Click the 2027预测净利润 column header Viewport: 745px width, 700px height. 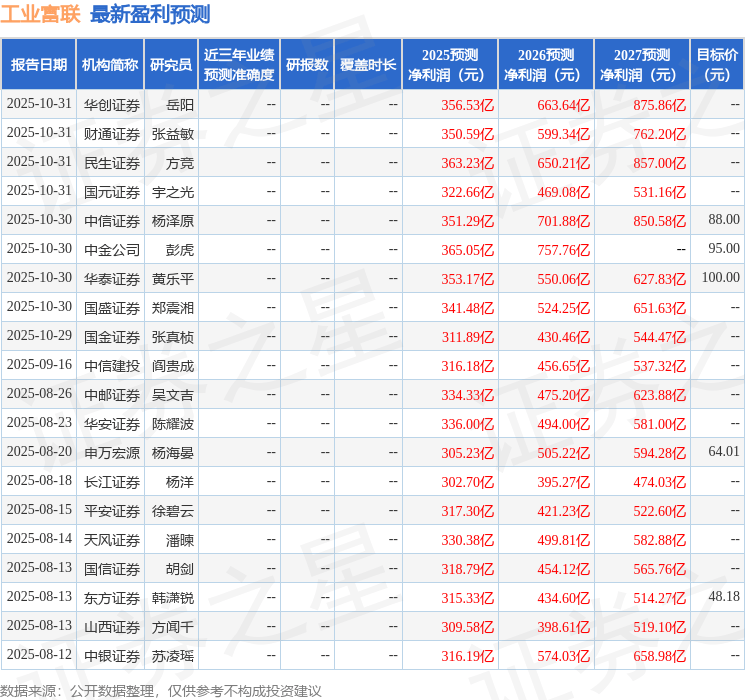coord(642,65)
